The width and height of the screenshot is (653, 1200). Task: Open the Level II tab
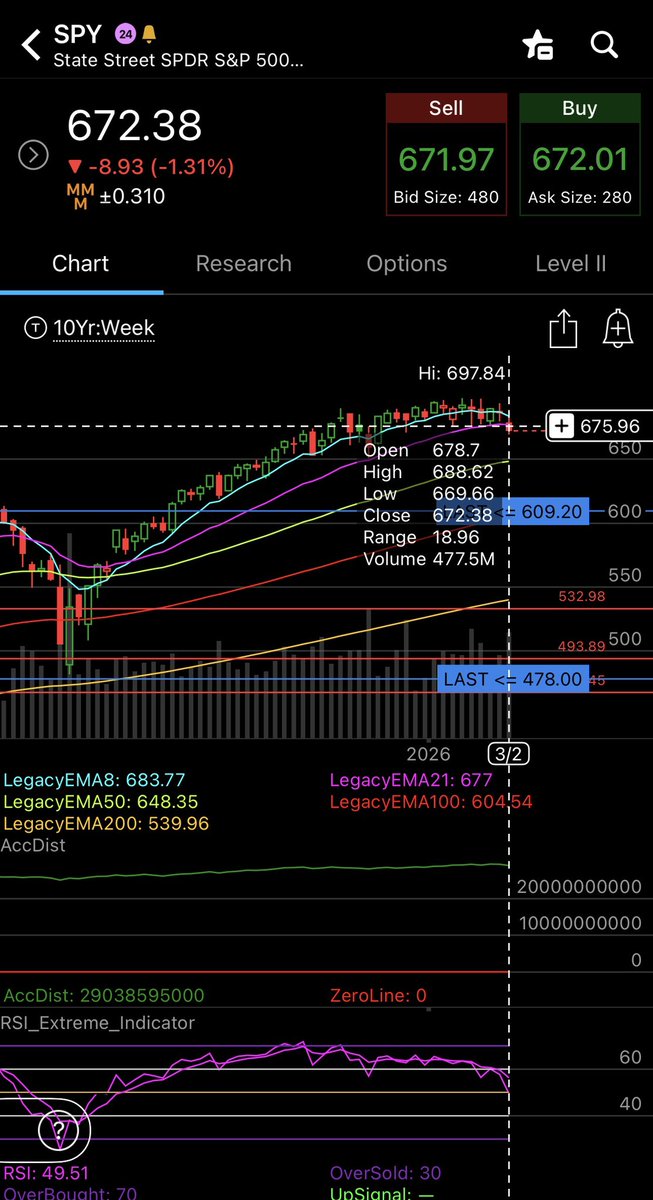point(571,264)
